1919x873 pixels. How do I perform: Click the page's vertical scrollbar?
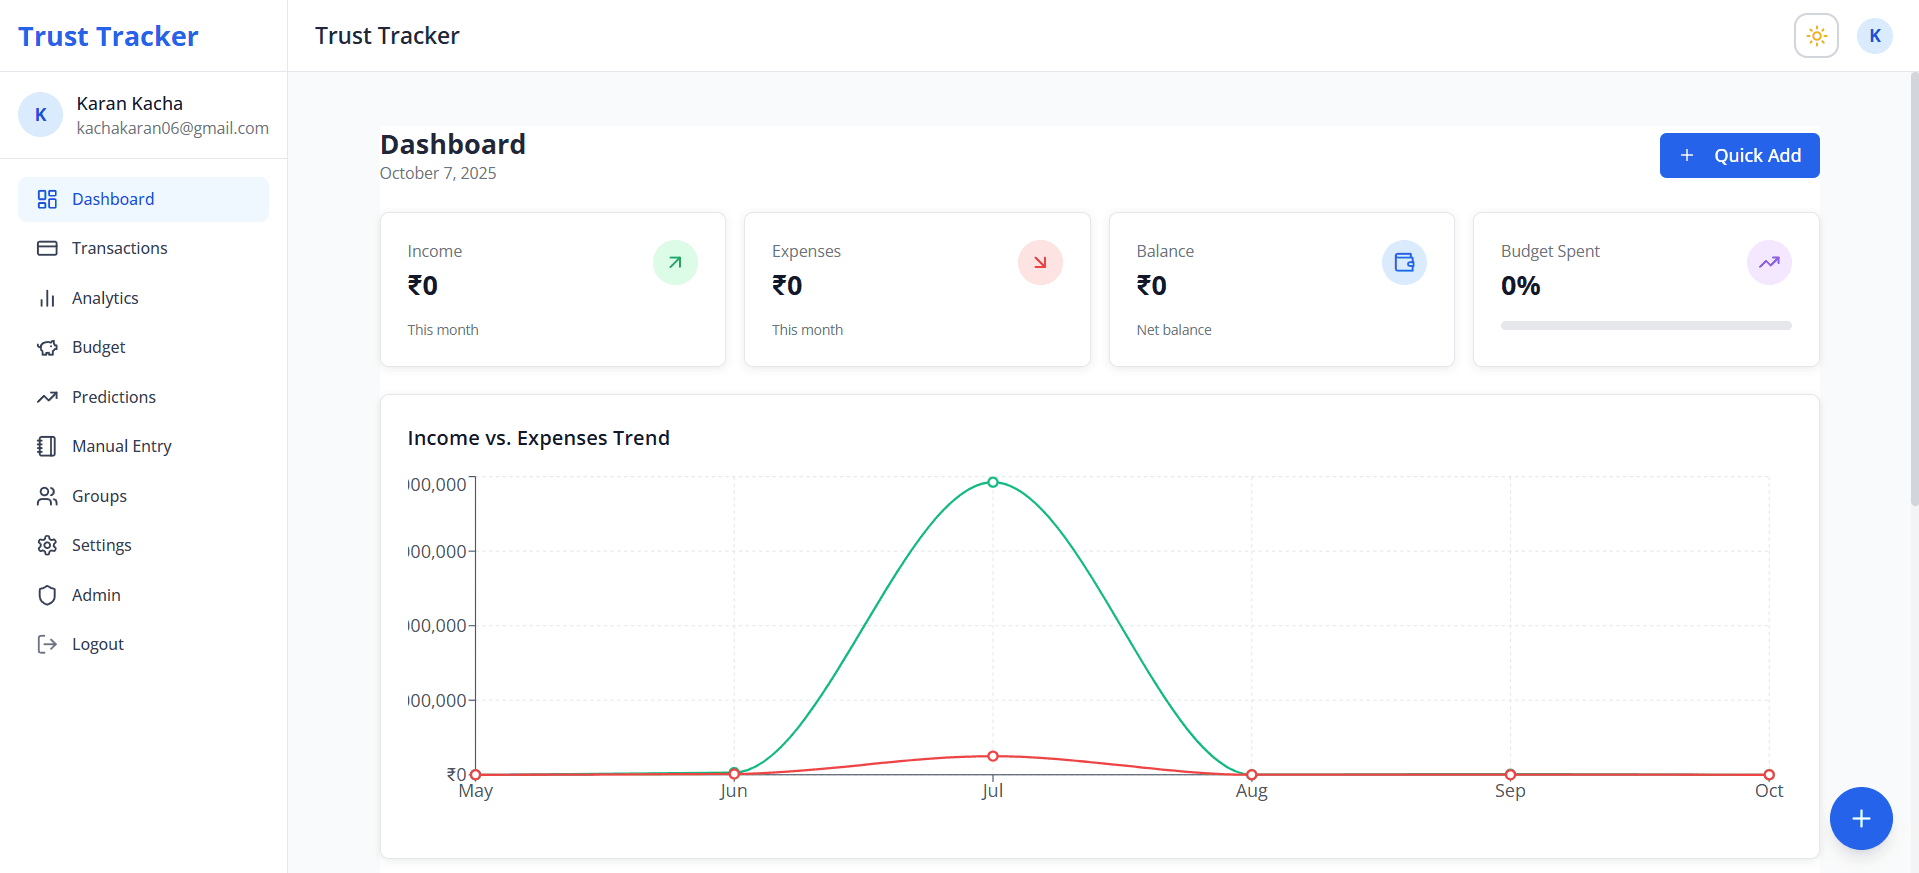pos(1914,290)
